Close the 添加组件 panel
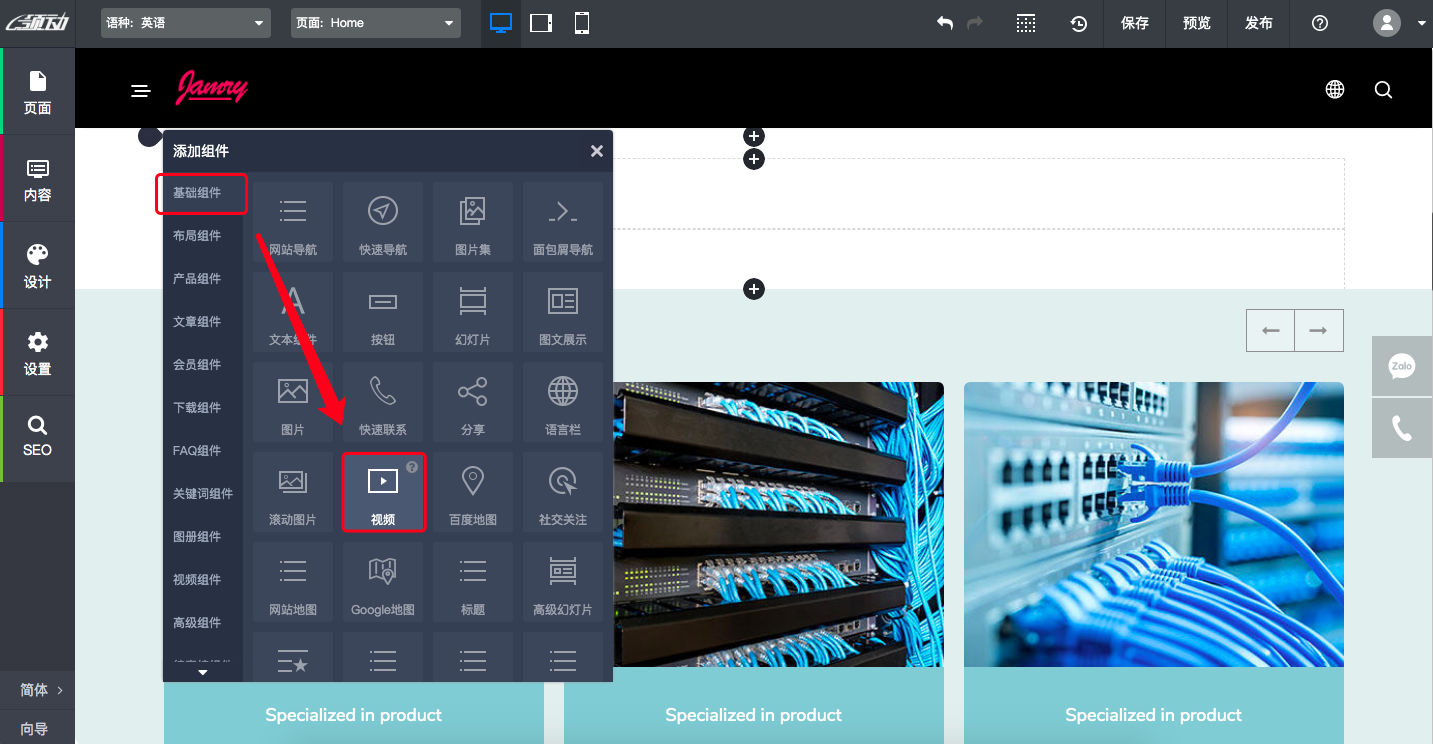This screenshot has height=744, width=1433. click(597, 151)
